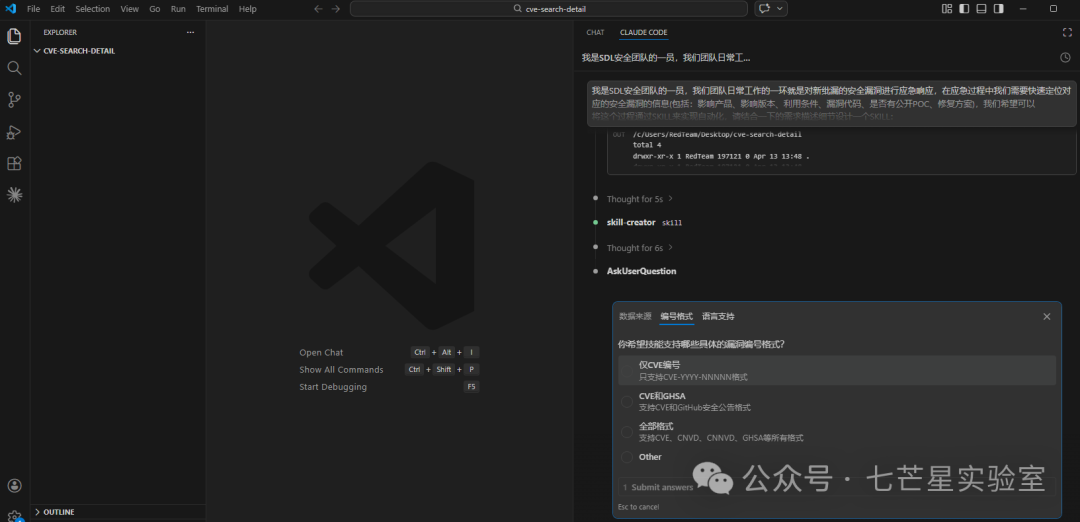Click the Open Chat shortcut link
Image resolution: width=1080 pixels, height=522 pixels.
321,353
